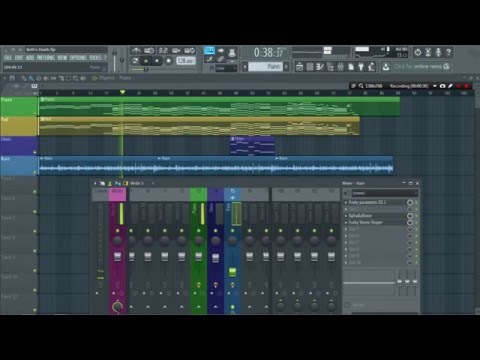
Task: Open the Playlist window from toolbar
Action: pyautogui.click(x=299, y=67)
